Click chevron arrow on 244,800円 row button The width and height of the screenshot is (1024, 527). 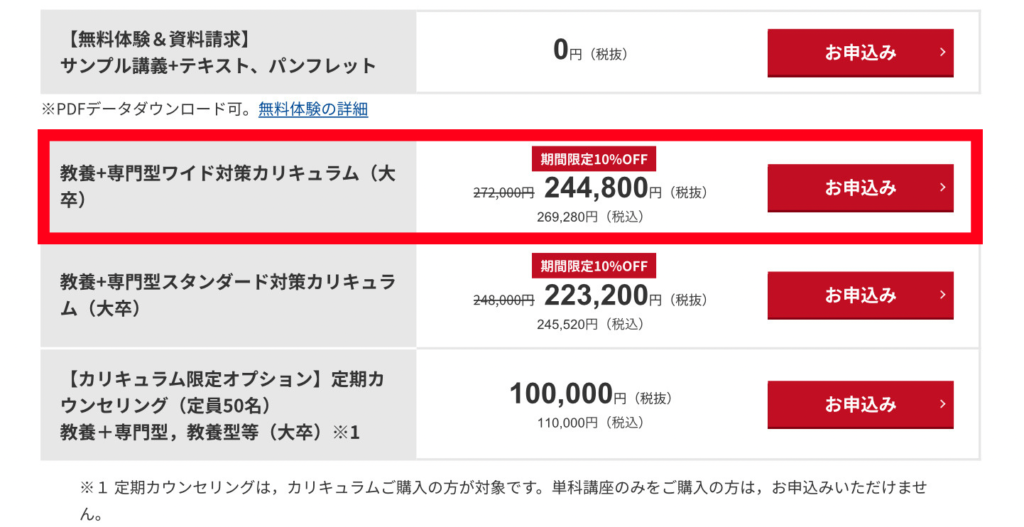point(942,187)
